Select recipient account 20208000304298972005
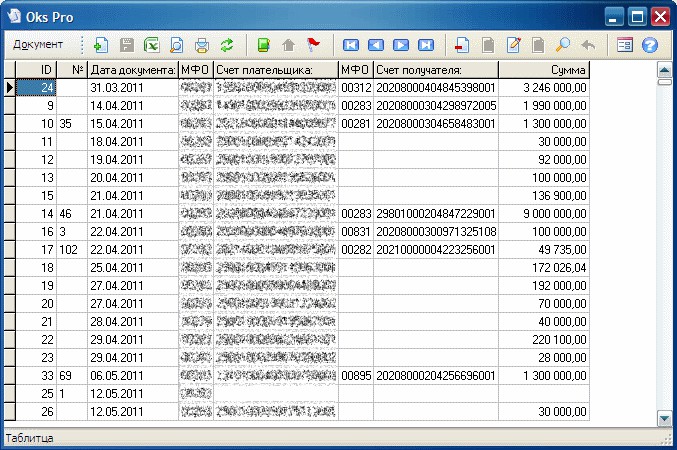Image resolution: width=677 pixels, height=450 pixels. [436, 106]
